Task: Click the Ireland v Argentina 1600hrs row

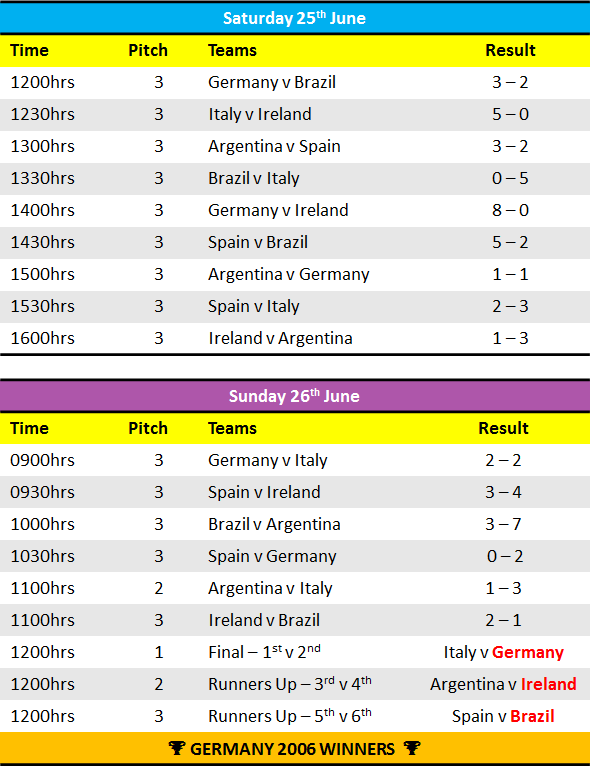Action: tap(295, 338)
